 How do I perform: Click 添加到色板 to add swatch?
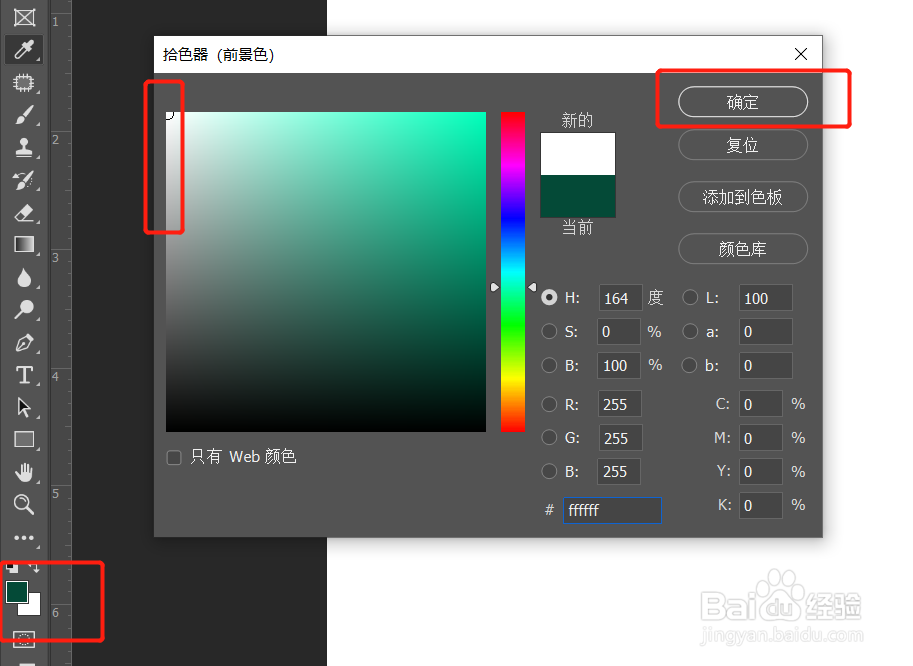743,197
